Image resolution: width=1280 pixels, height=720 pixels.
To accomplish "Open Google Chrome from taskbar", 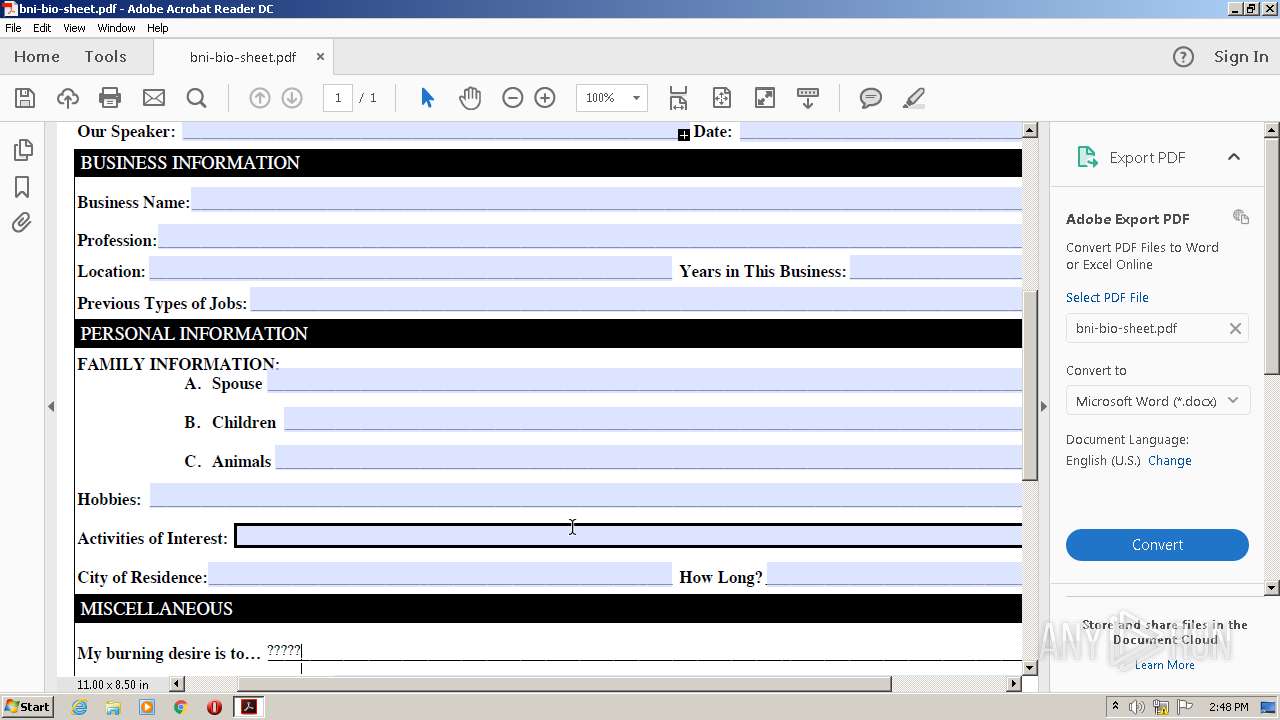I will 180,707.
